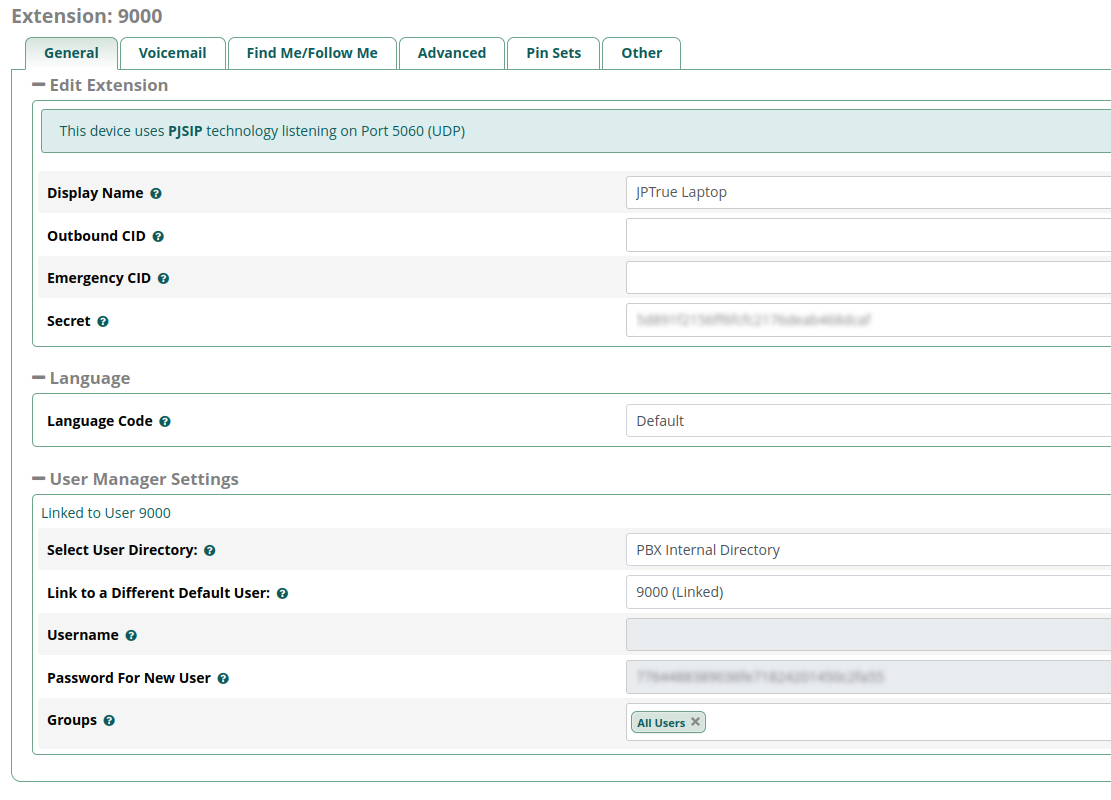Click the Groups help icon
Image resolution: width=1111 pixels, height=800 pixels.
[109, 721]
